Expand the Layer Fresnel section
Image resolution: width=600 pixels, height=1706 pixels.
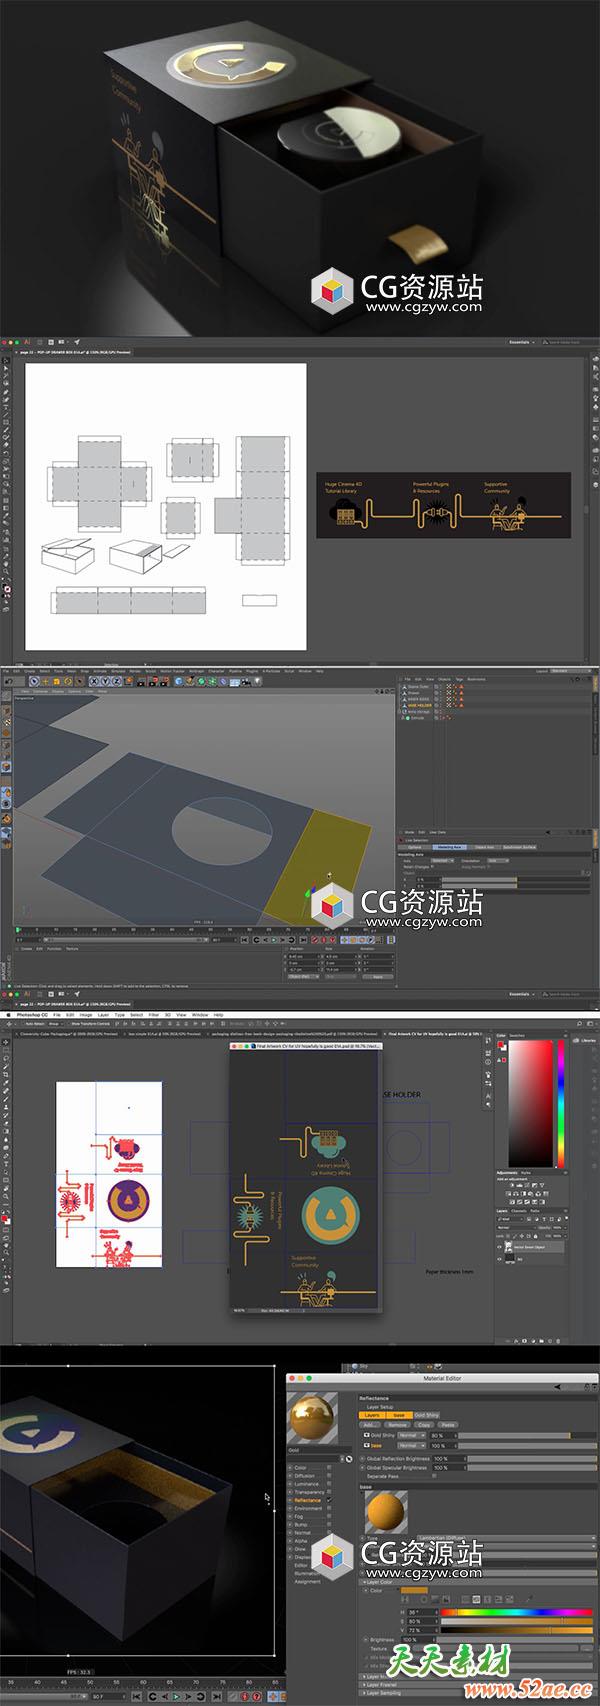point(381,1685)
